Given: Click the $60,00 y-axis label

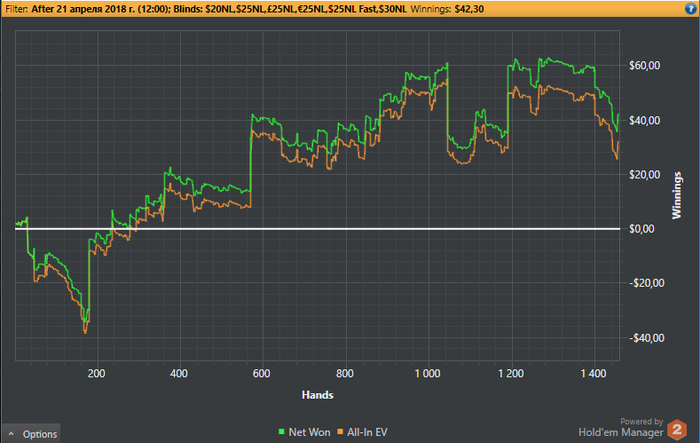Looking at the screenshot, I should [x=645, y=66].
